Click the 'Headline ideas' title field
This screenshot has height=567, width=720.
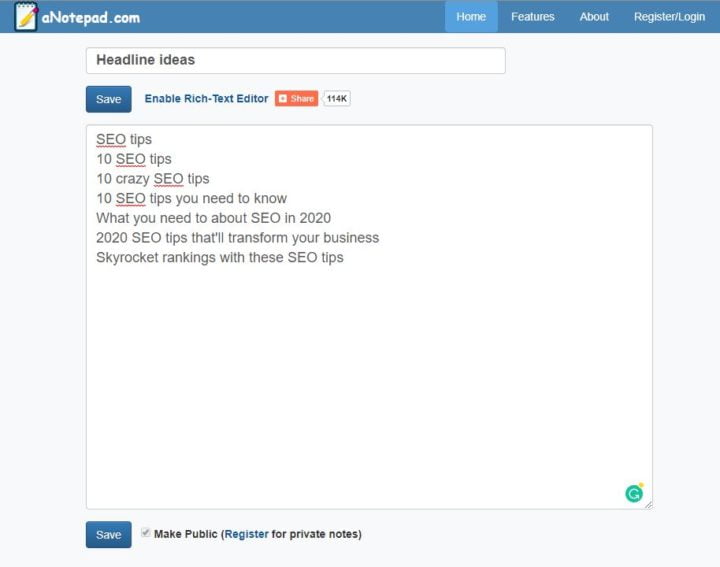[295, 60]
